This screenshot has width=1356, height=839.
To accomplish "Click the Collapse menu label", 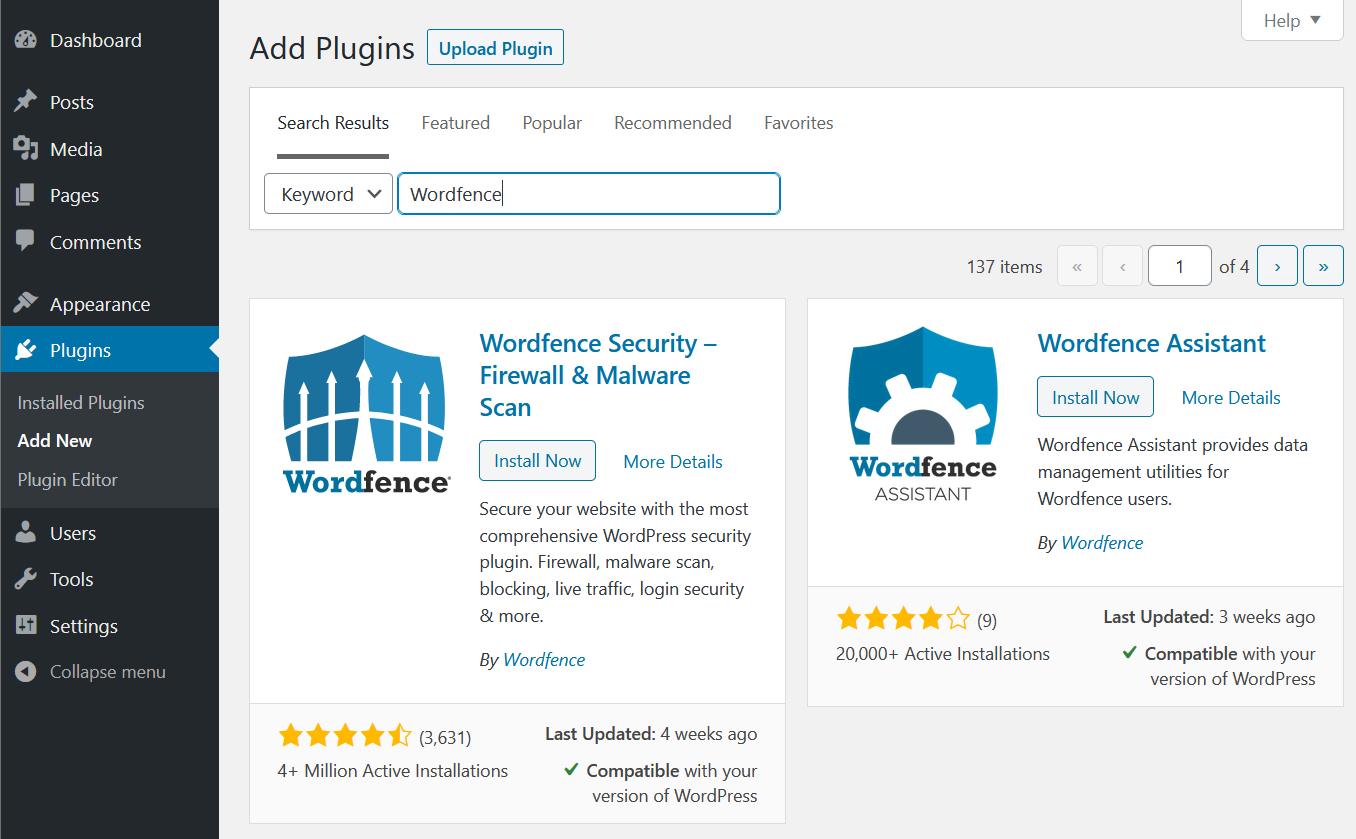I will pos(108,672).
